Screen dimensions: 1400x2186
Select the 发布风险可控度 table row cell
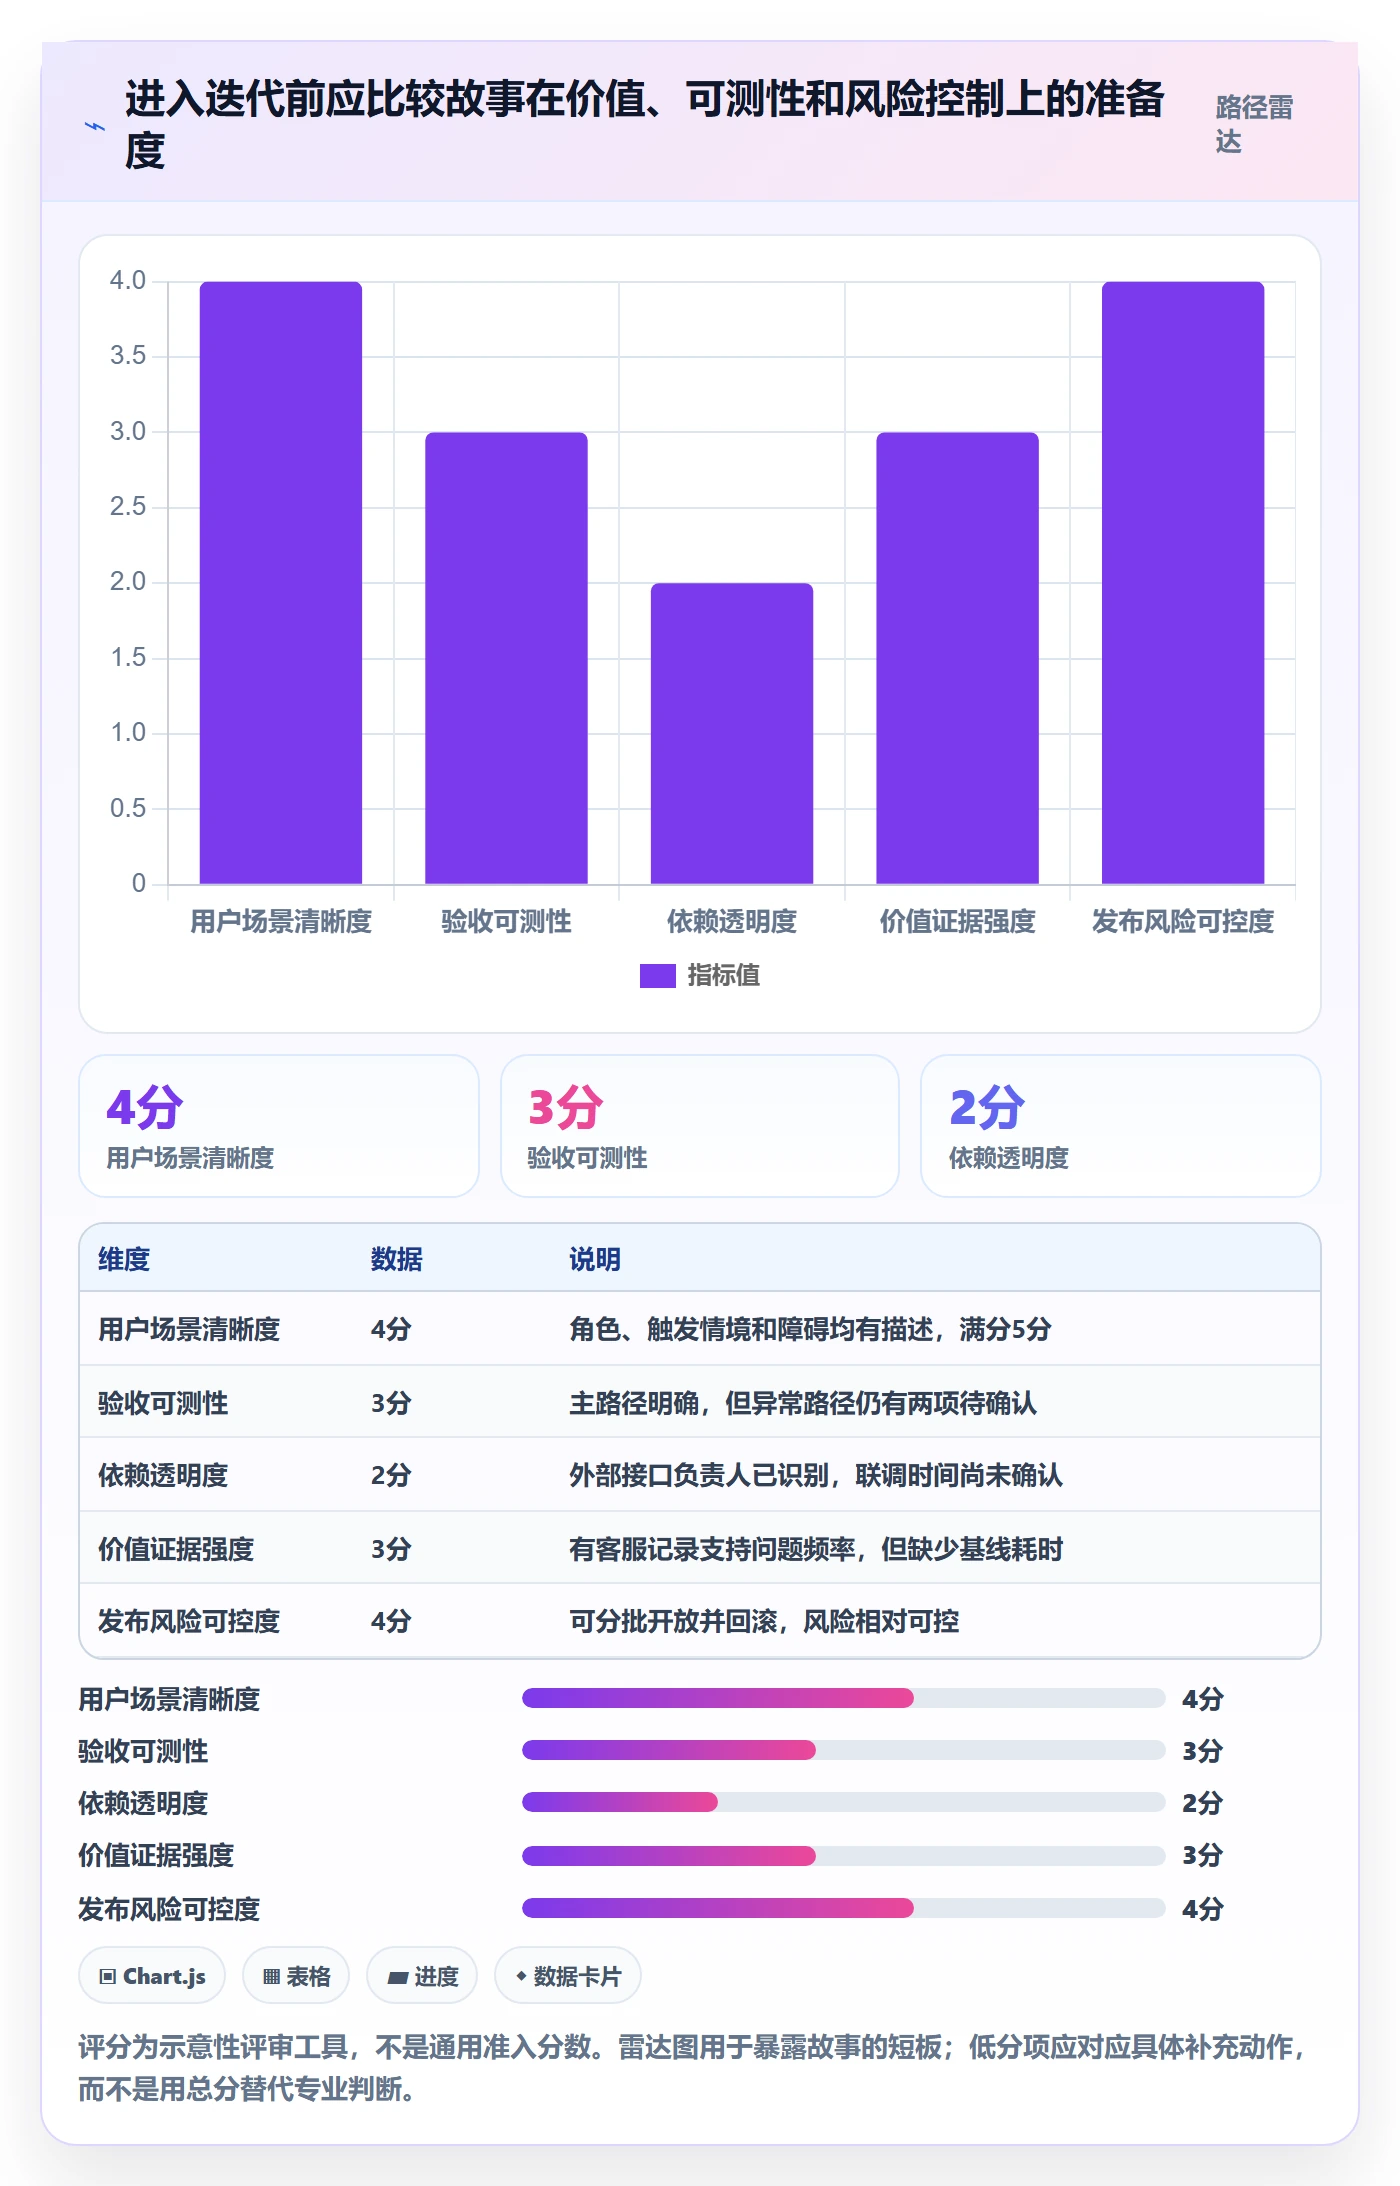click(189, 1621)
